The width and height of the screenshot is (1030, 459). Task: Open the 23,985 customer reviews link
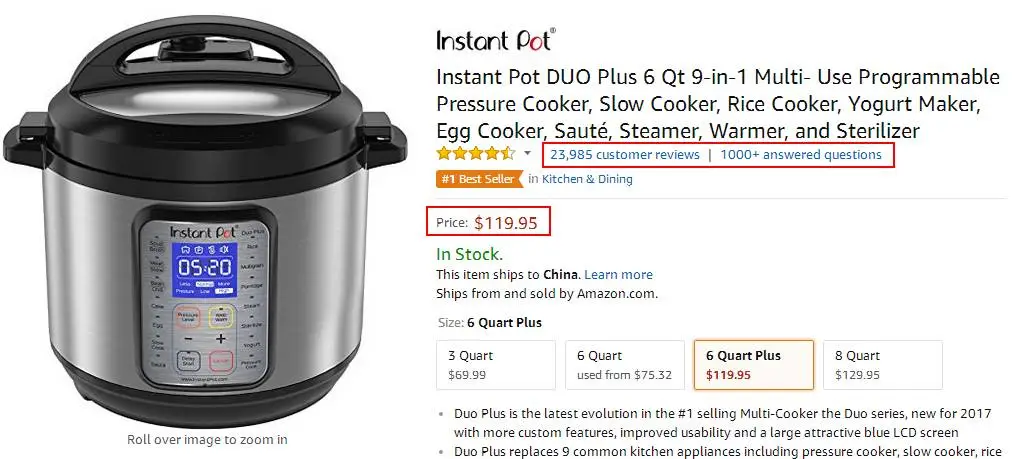tap(625, 155)
